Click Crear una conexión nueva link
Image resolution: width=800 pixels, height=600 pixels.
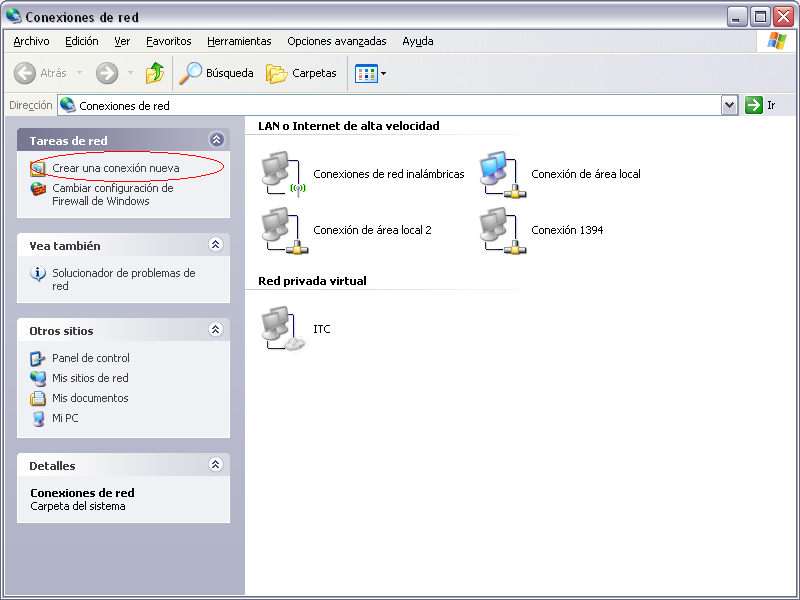(x=115, y=168)
